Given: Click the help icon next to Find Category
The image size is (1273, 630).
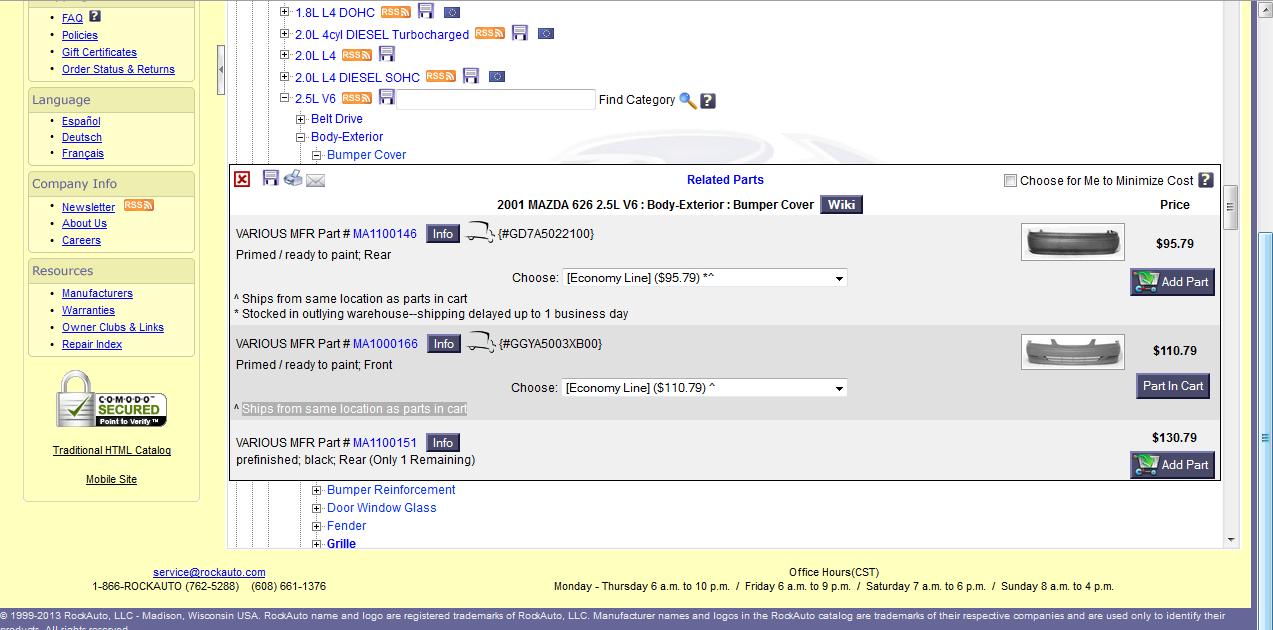Looking at the screenshot, I should [x=708, y=100].
